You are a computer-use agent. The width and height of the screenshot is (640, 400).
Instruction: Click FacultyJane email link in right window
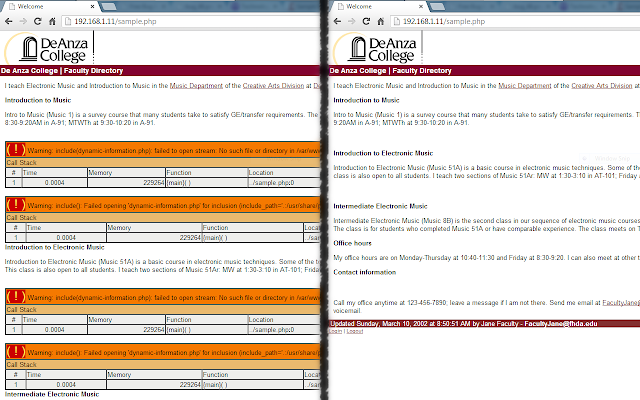[x=621, y=303]
